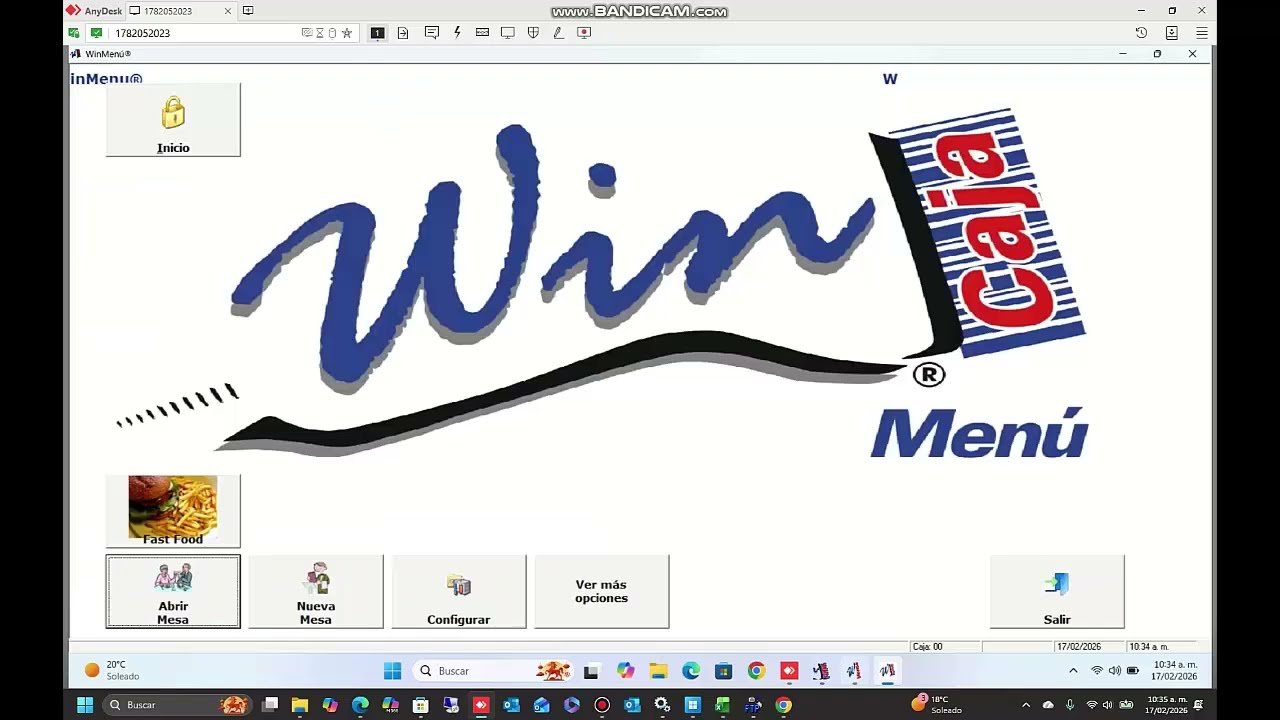Open Copilot on the remote taskbar
The image size is (1280, 720).
[x=625, y=671]
